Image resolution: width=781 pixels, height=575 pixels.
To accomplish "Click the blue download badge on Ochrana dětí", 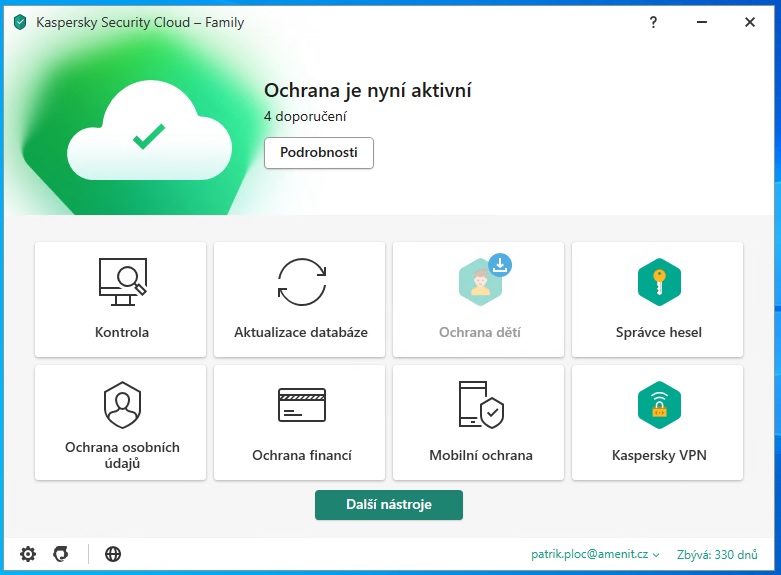I will pyautogui.click(x=500, y=265).
